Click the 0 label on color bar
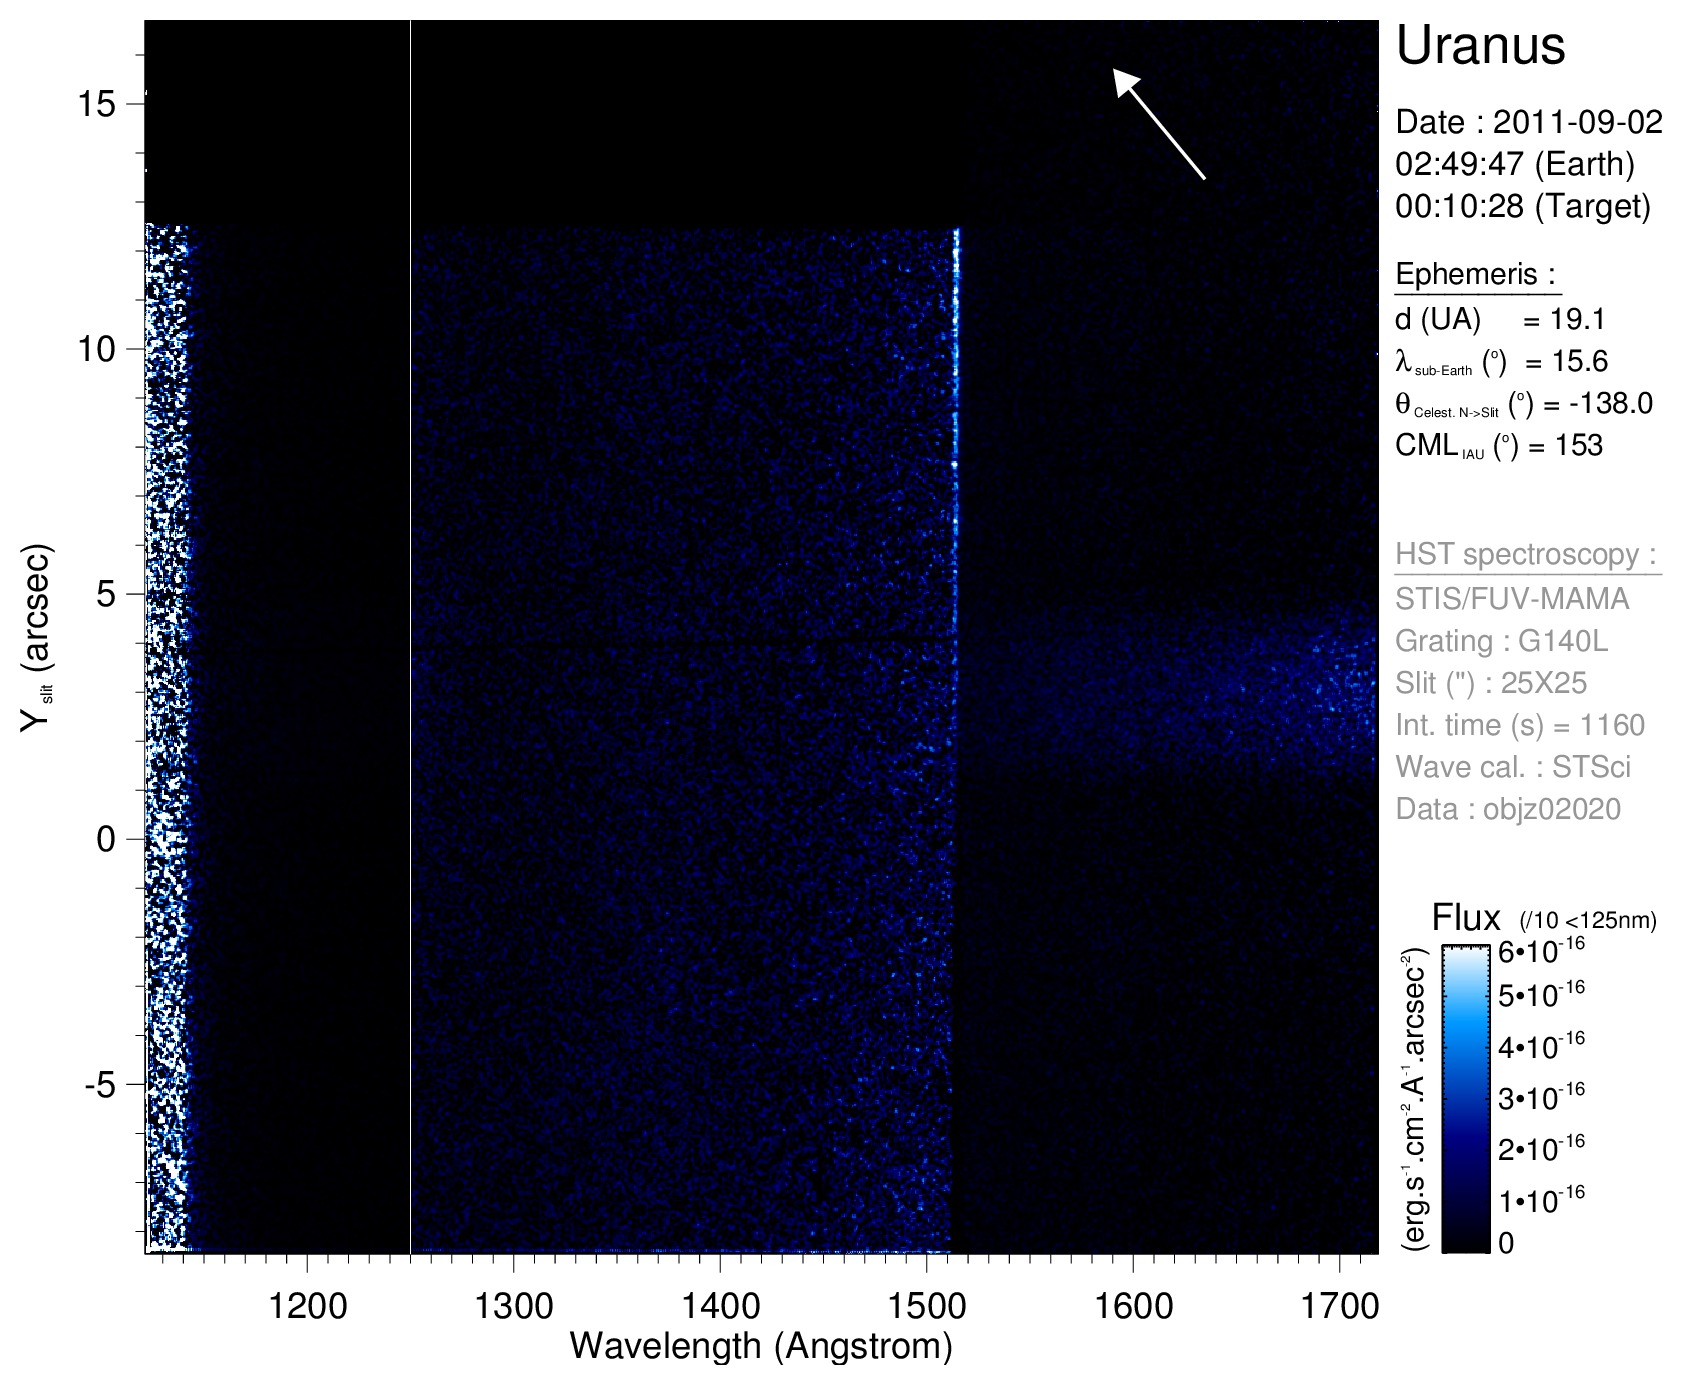This screenshot has height=1385, width=1683. (1506, 1244)
